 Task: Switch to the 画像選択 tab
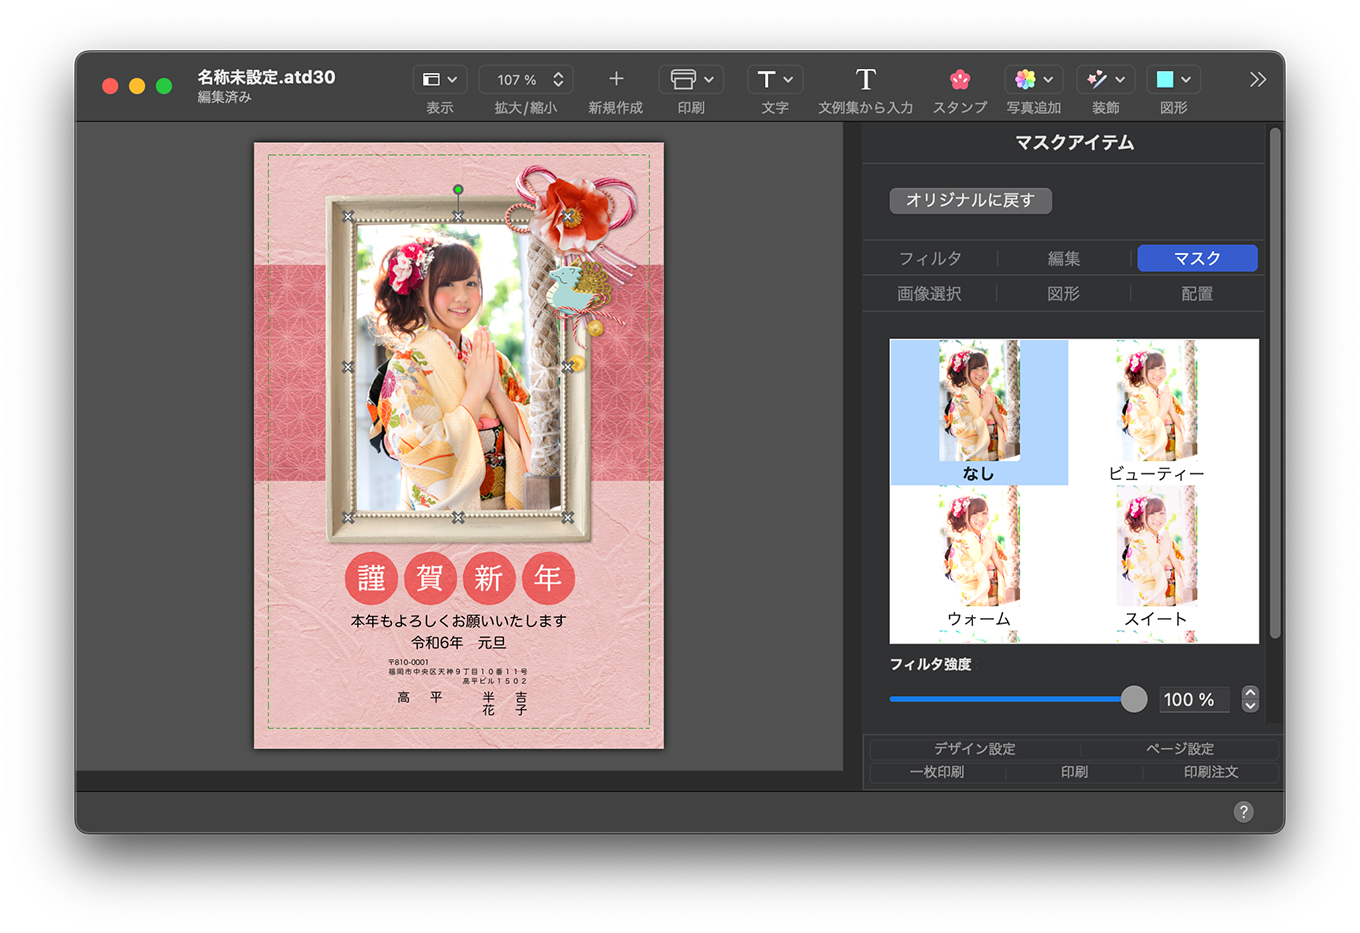click(x=929, y=293)
